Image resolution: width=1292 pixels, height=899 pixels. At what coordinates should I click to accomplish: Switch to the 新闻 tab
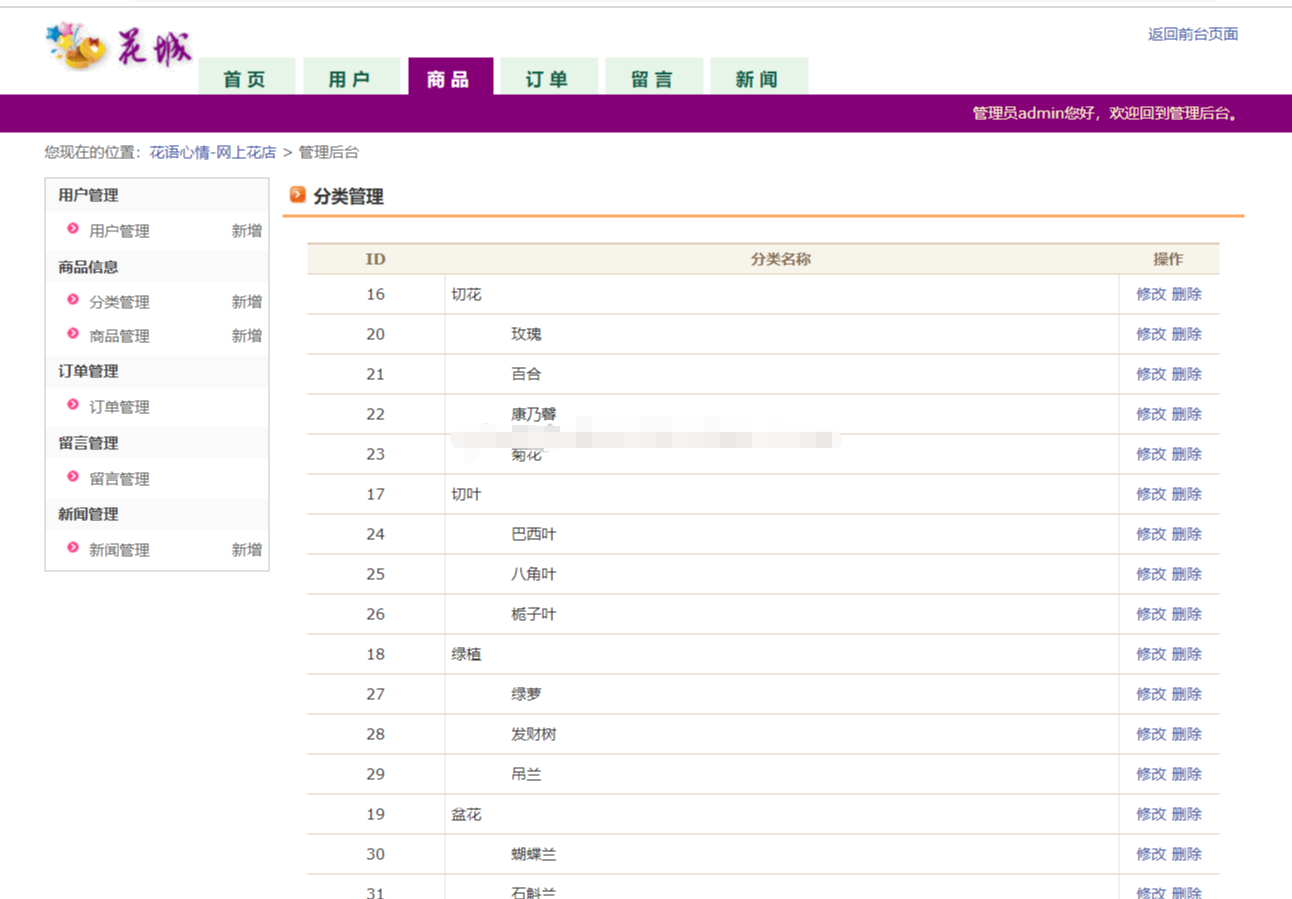pos(758,77)
